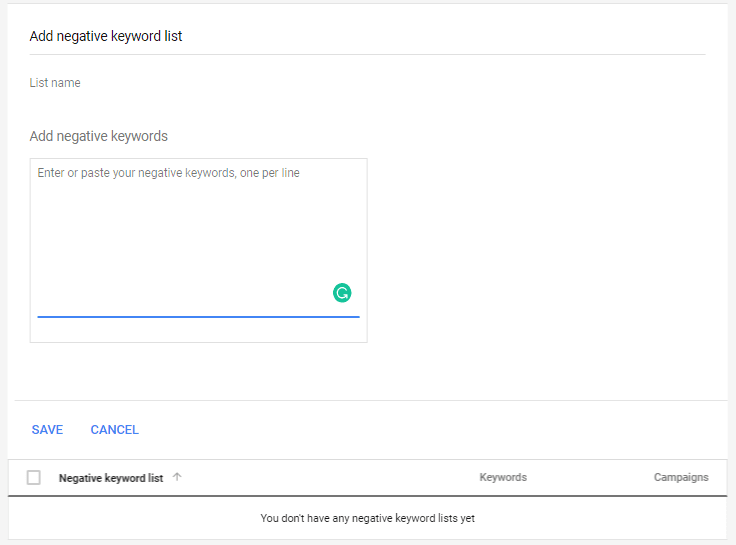Click the placeholder text 'Enter or paste your negative keywords'
Screen dimensions: 736x545
click(x=168, y=173)
